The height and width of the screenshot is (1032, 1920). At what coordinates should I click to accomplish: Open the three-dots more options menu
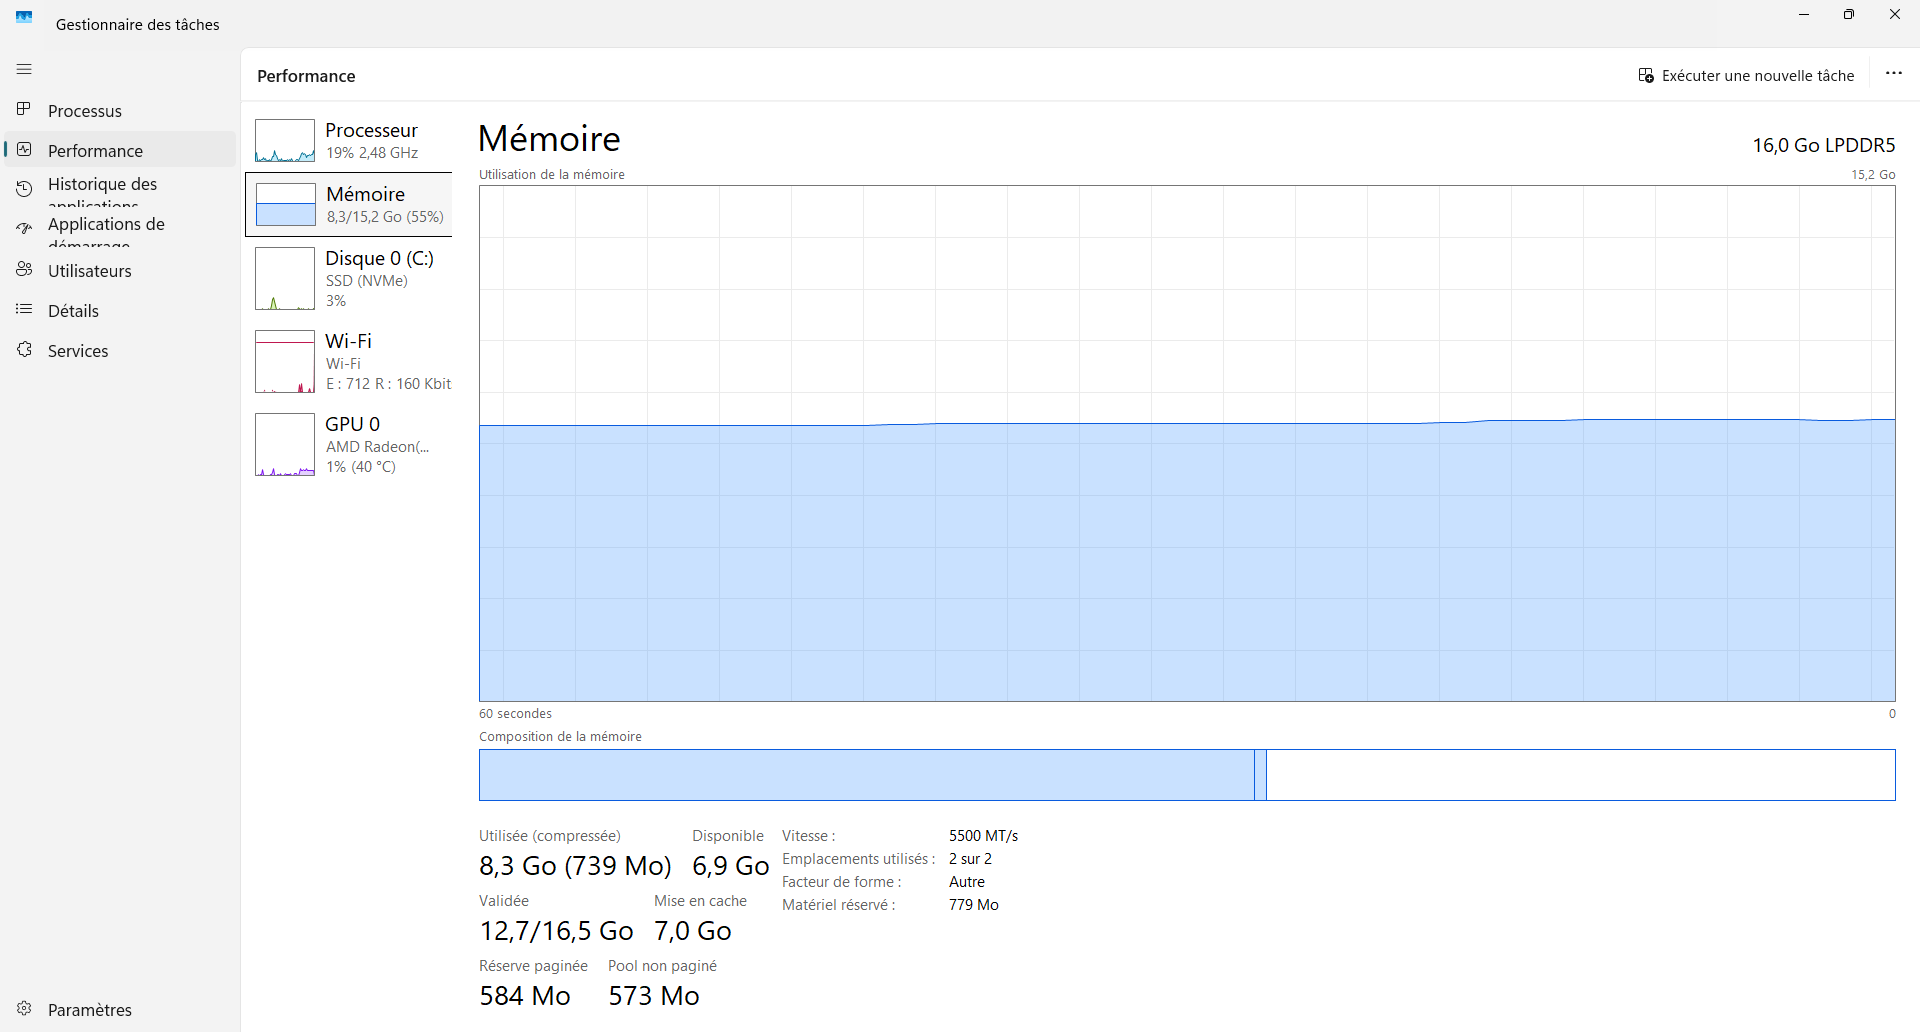(1894, 74)
